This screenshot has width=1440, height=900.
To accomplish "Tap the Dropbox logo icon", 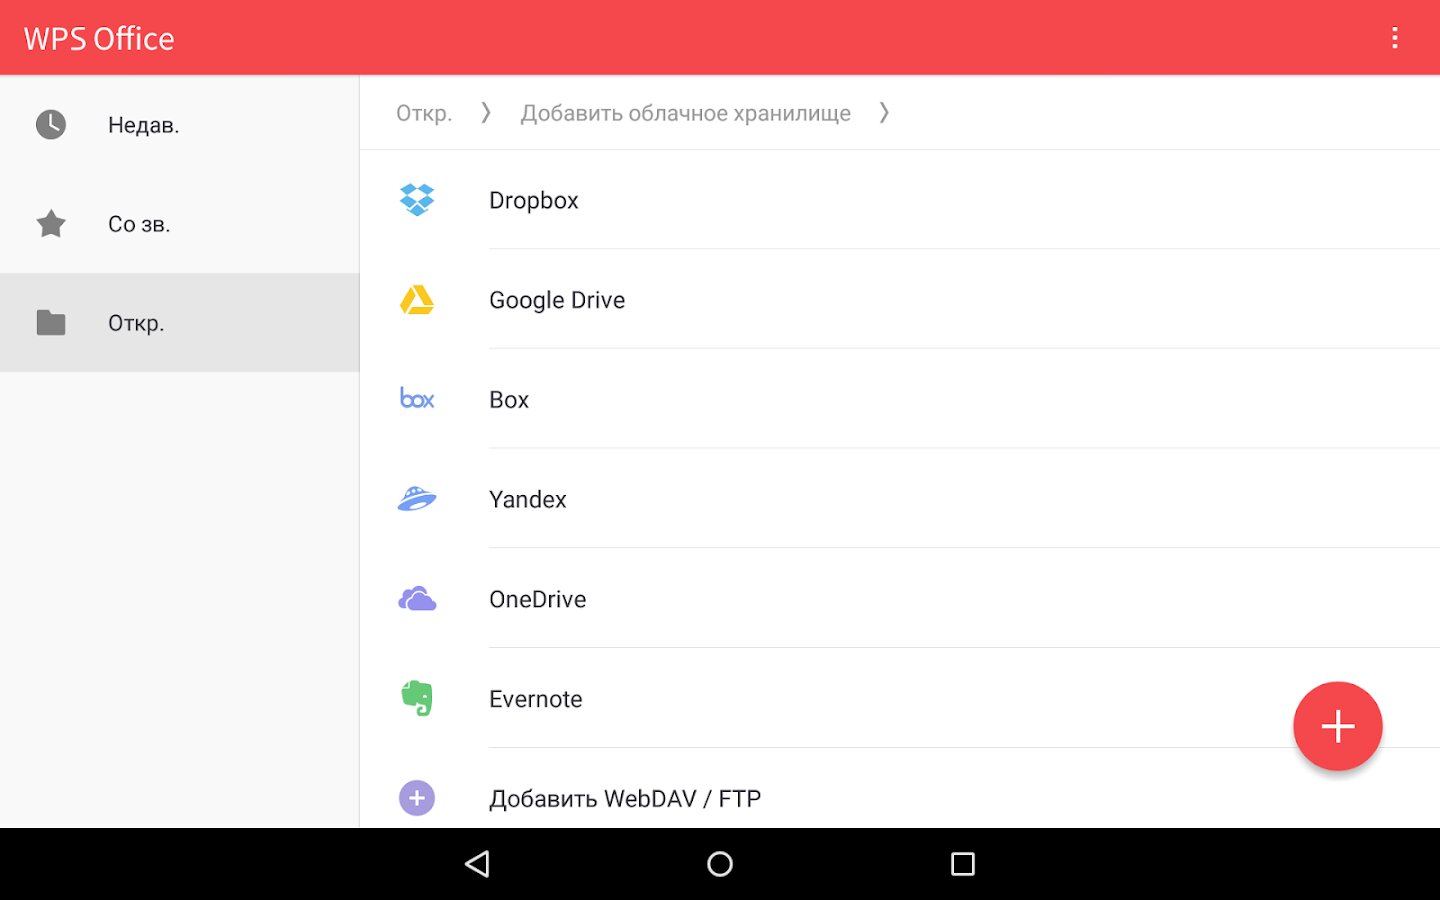I will coord(417,200).
